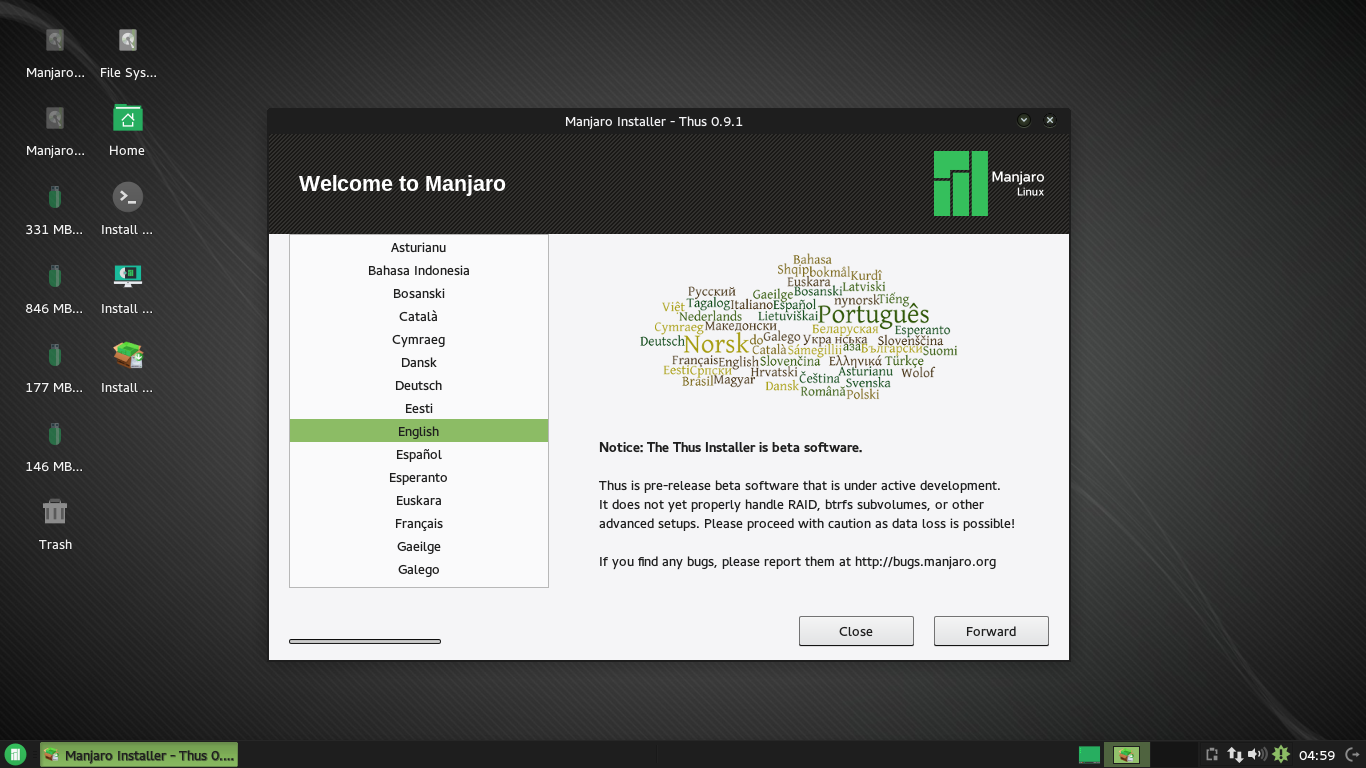1366x768 pixels.
Task: Click the Manjaro Linux logo in header
Action: [x=989, y=183]
